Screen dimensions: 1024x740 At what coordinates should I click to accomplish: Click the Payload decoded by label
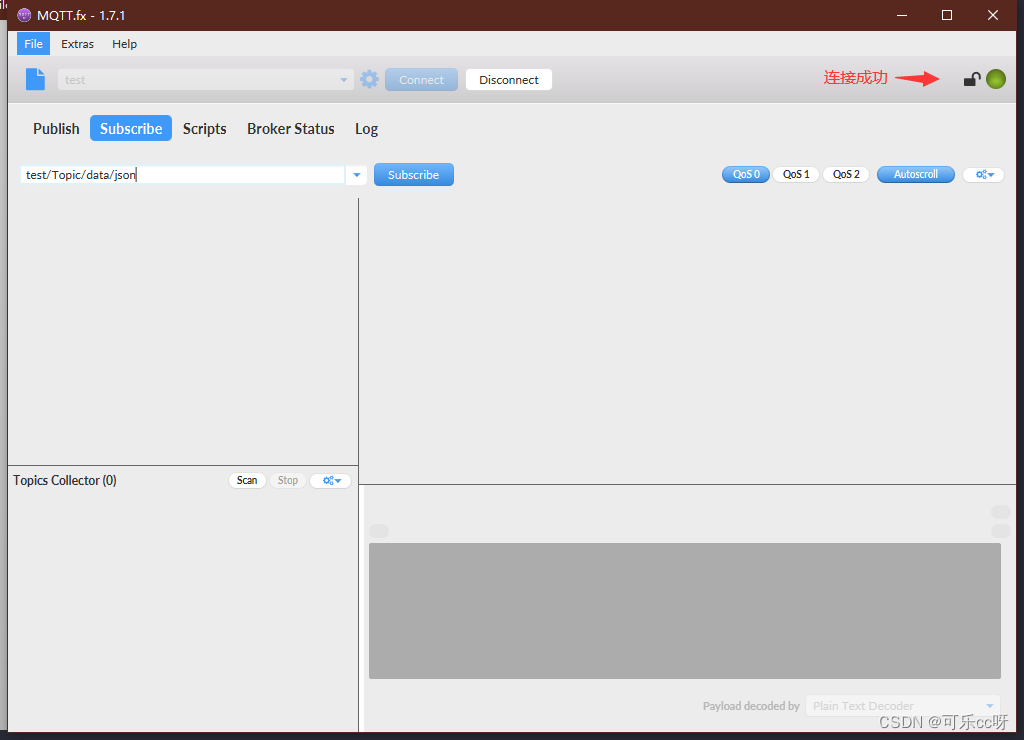(x=751, y=705)
